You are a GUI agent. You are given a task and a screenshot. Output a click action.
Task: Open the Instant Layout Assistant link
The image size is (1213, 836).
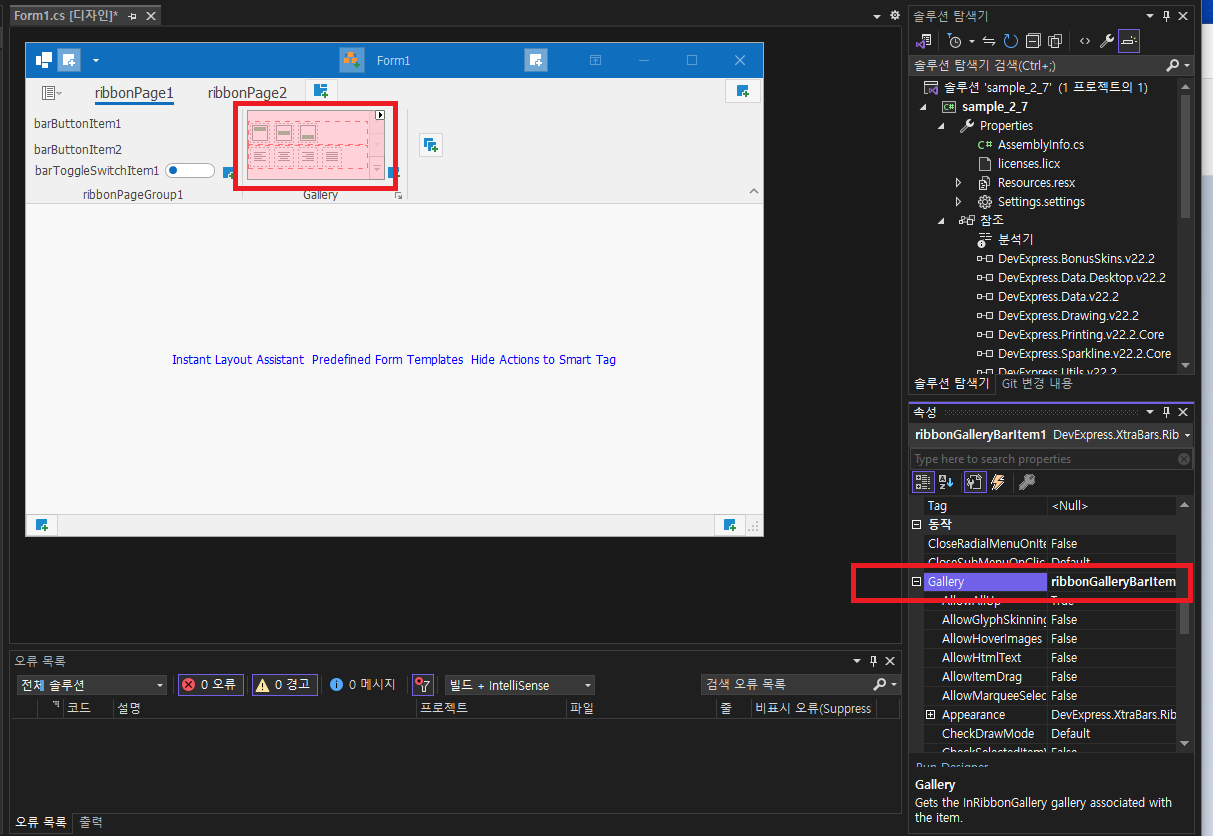point(238,359)
